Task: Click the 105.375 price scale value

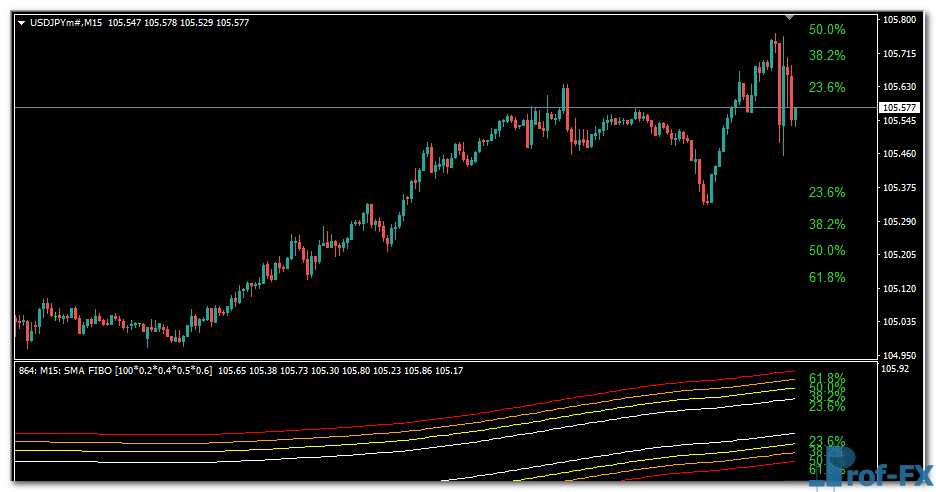Action: coord(897,188)
